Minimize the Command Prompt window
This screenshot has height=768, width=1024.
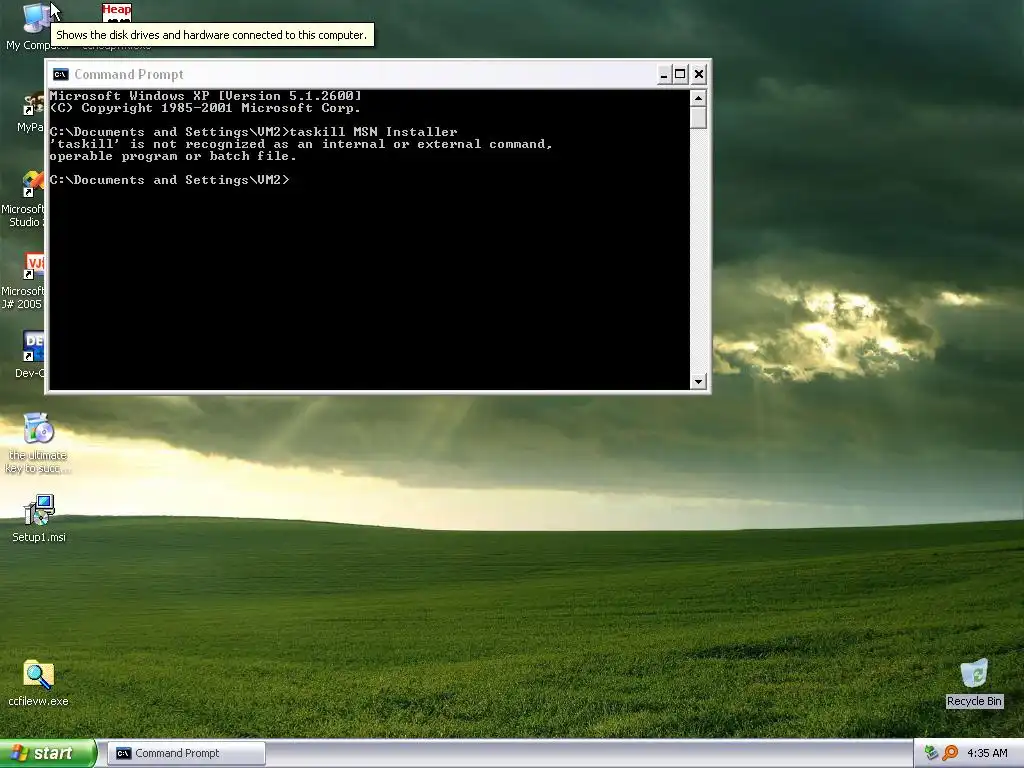664,74
